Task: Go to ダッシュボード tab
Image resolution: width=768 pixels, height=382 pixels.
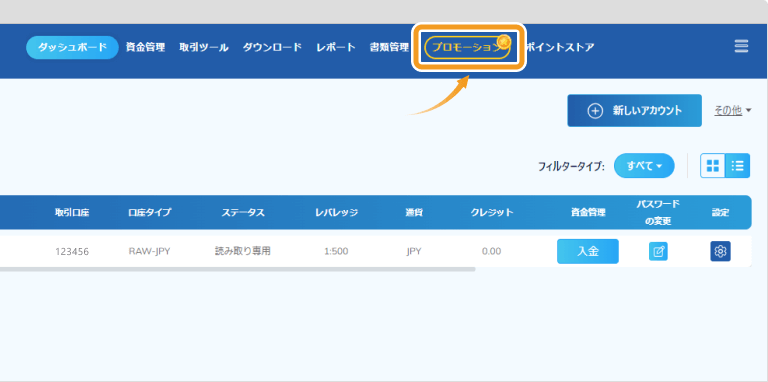Action: pos(72,48)
